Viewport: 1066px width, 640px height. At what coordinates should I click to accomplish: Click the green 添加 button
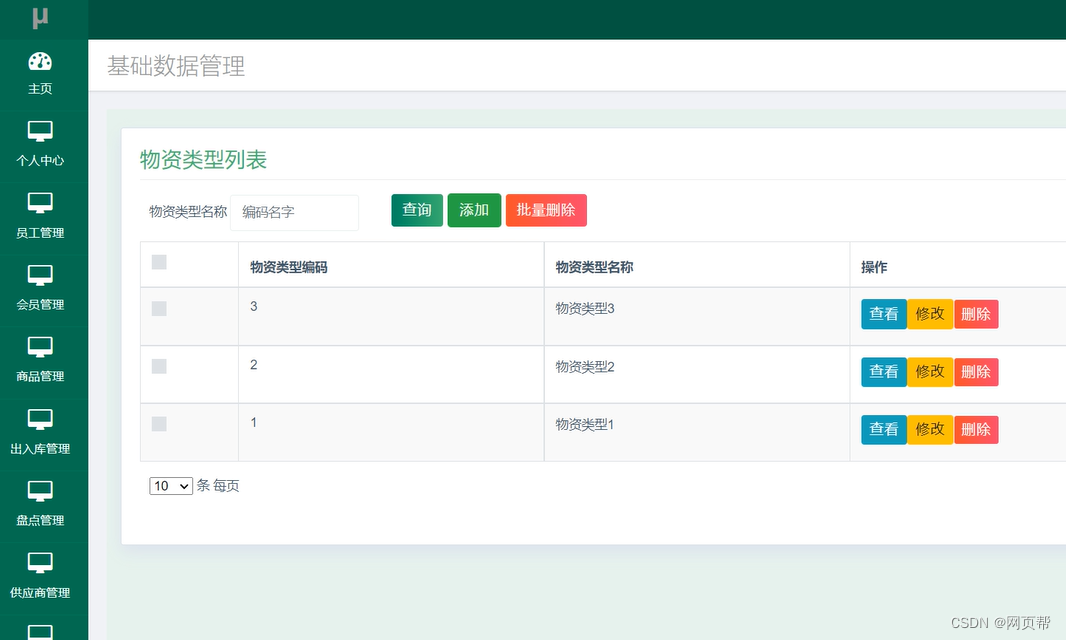tap(474, 210)
